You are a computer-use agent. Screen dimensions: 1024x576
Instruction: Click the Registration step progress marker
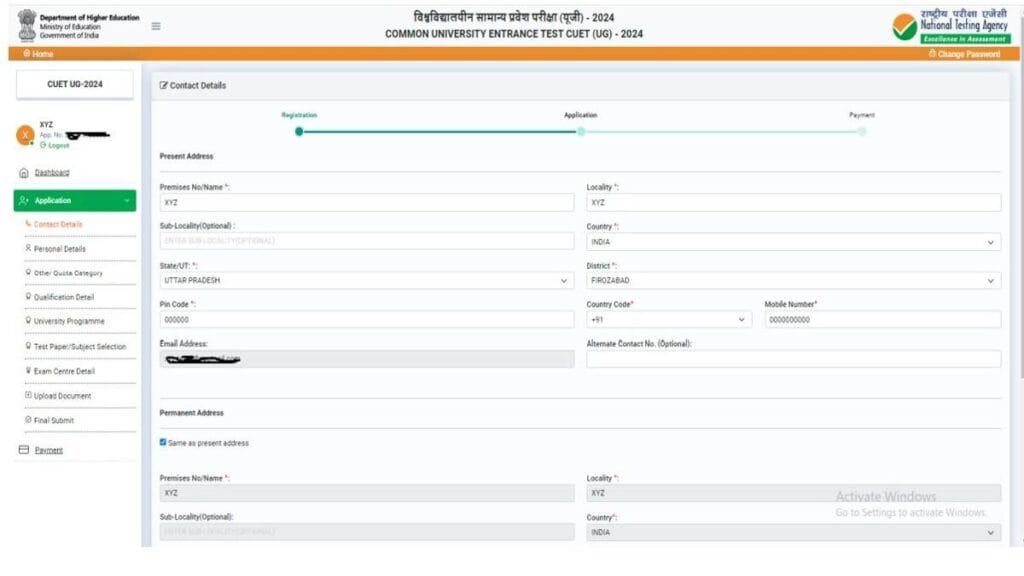[299, 131]
